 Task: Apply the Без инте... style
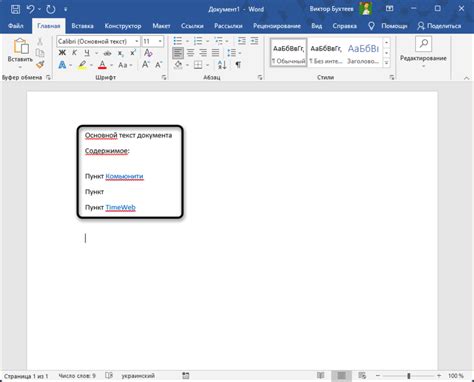coord(326,53)
